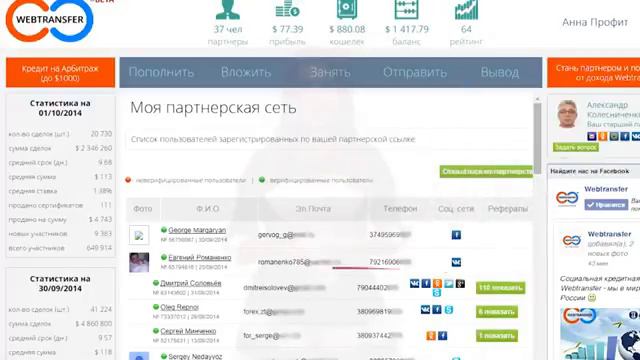Click Александр's mail social icon
Image resolution: width=640 pixels, height=360 pixels.
click(x=592, y=136)
